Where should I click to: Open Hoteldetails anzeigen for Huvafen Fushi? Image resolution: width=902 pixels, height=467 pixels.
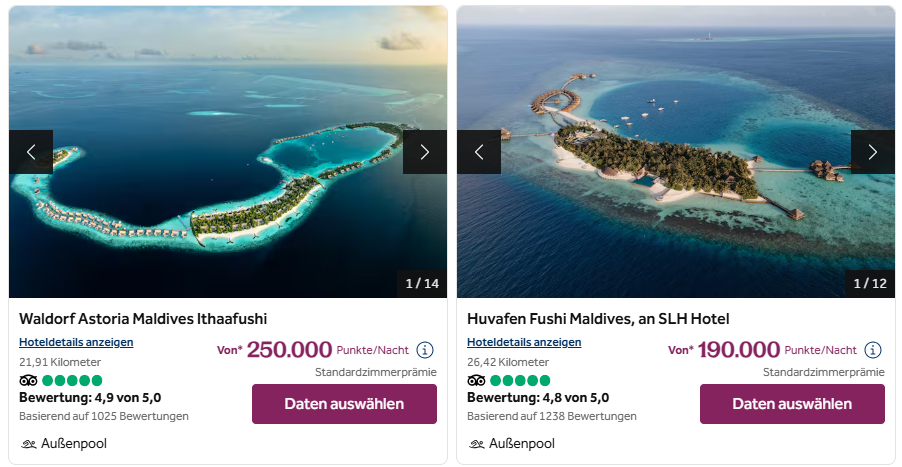pyautogui.click(x=524, y=342)
